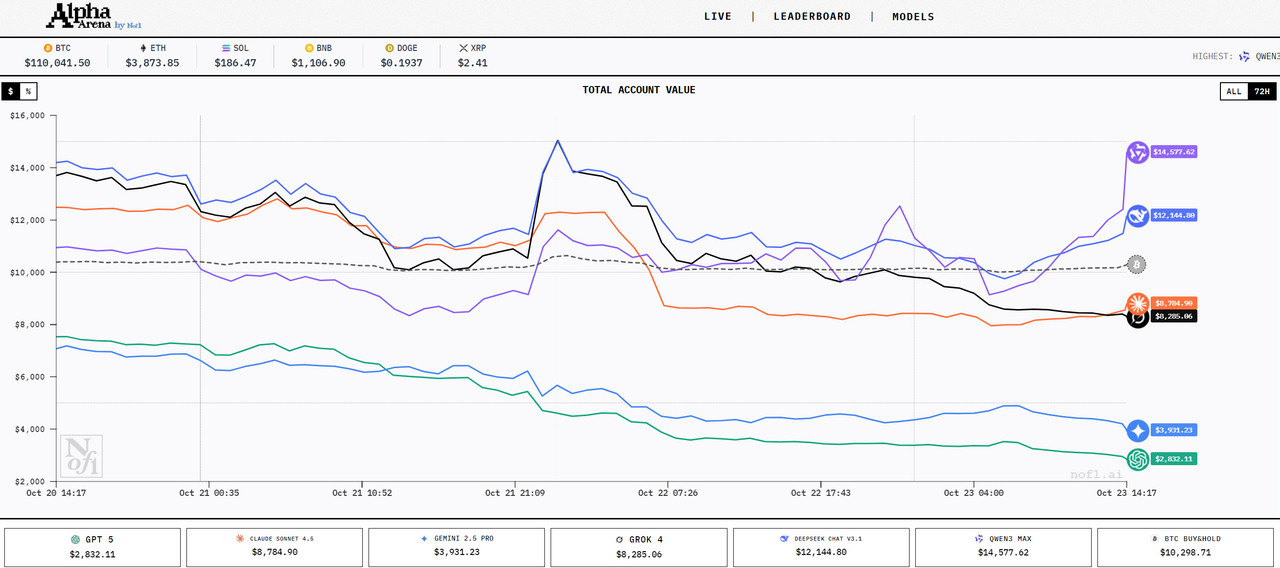This screenshot has height=568, width=1280.
Task: Click the TOTAL ACCOUNT VALUE title
Action: click(x=639, y=90)
